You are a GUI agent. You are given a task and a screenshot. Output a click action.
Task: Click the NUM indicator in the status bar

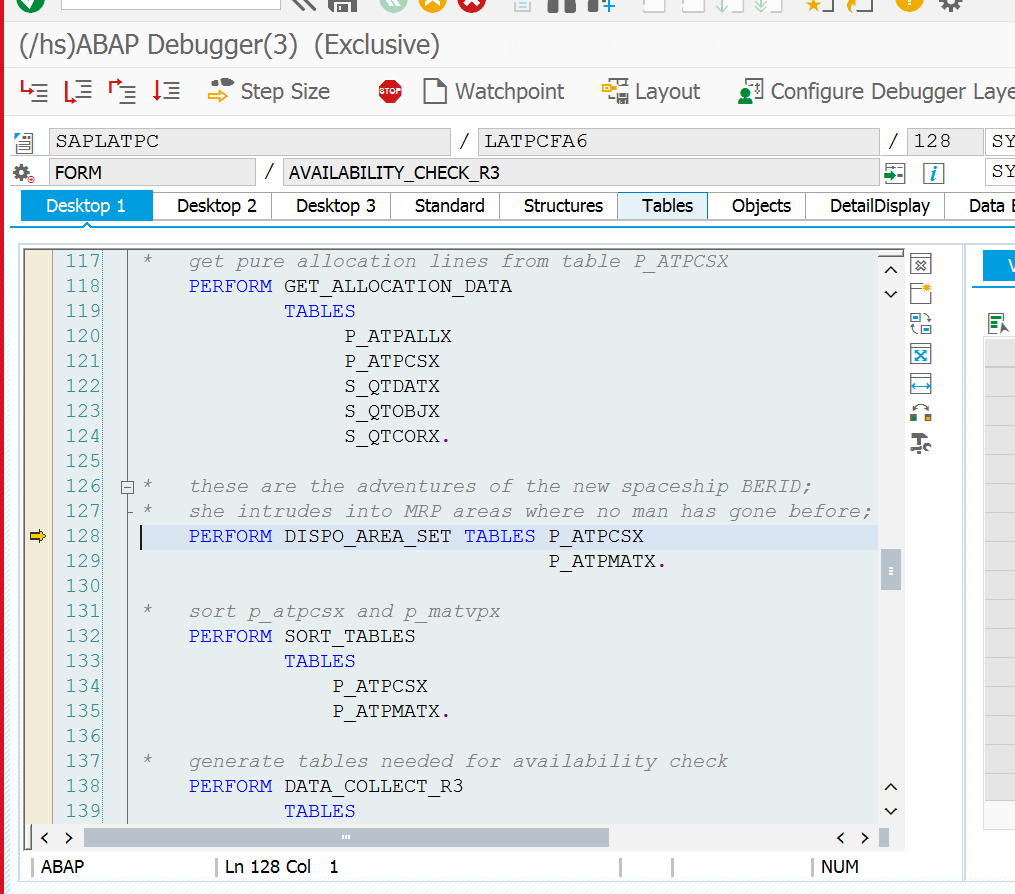click(840, 867)
